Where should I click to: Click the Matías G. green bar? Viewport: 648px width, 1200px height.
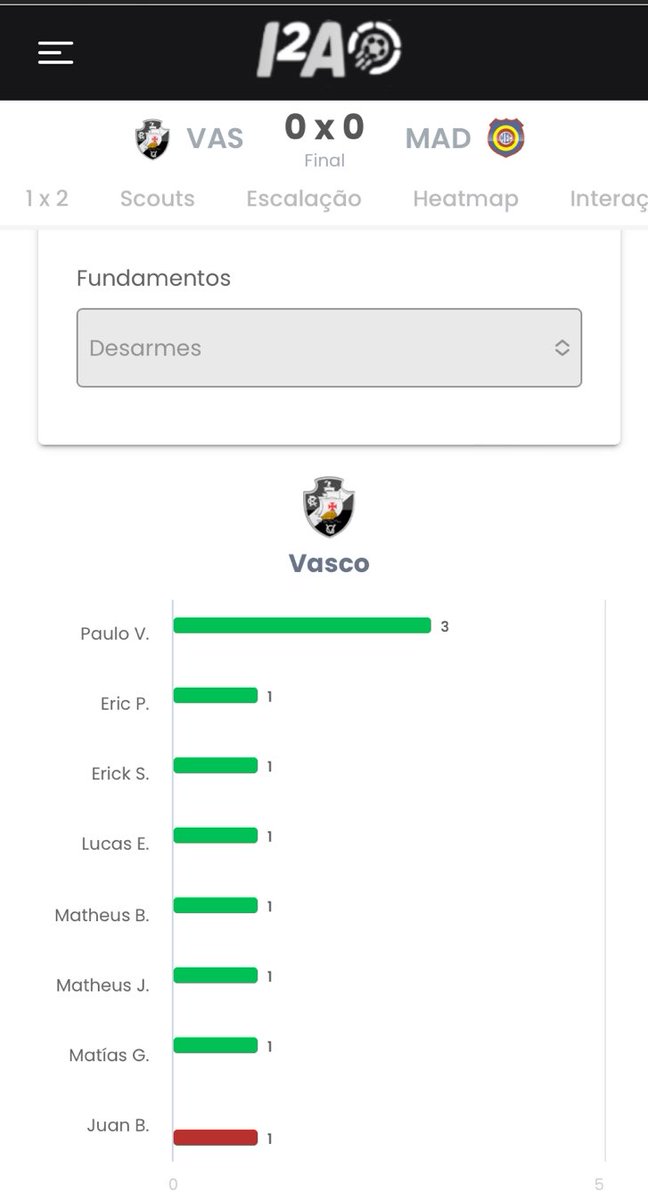pyautogui.click(x=215, y=1046)
